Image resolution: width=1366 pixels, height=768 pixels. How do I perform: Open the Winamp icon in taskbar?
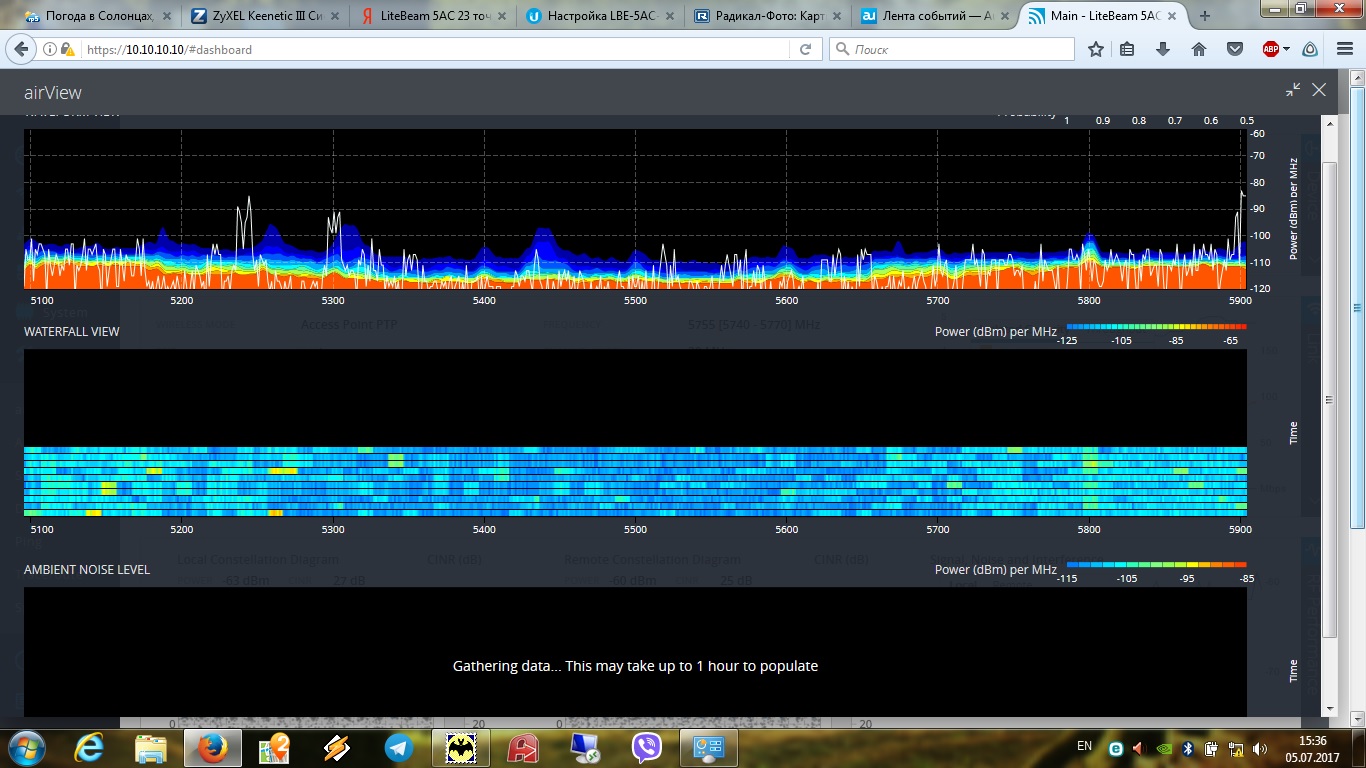pyautogui.click(x=336, y=747)
